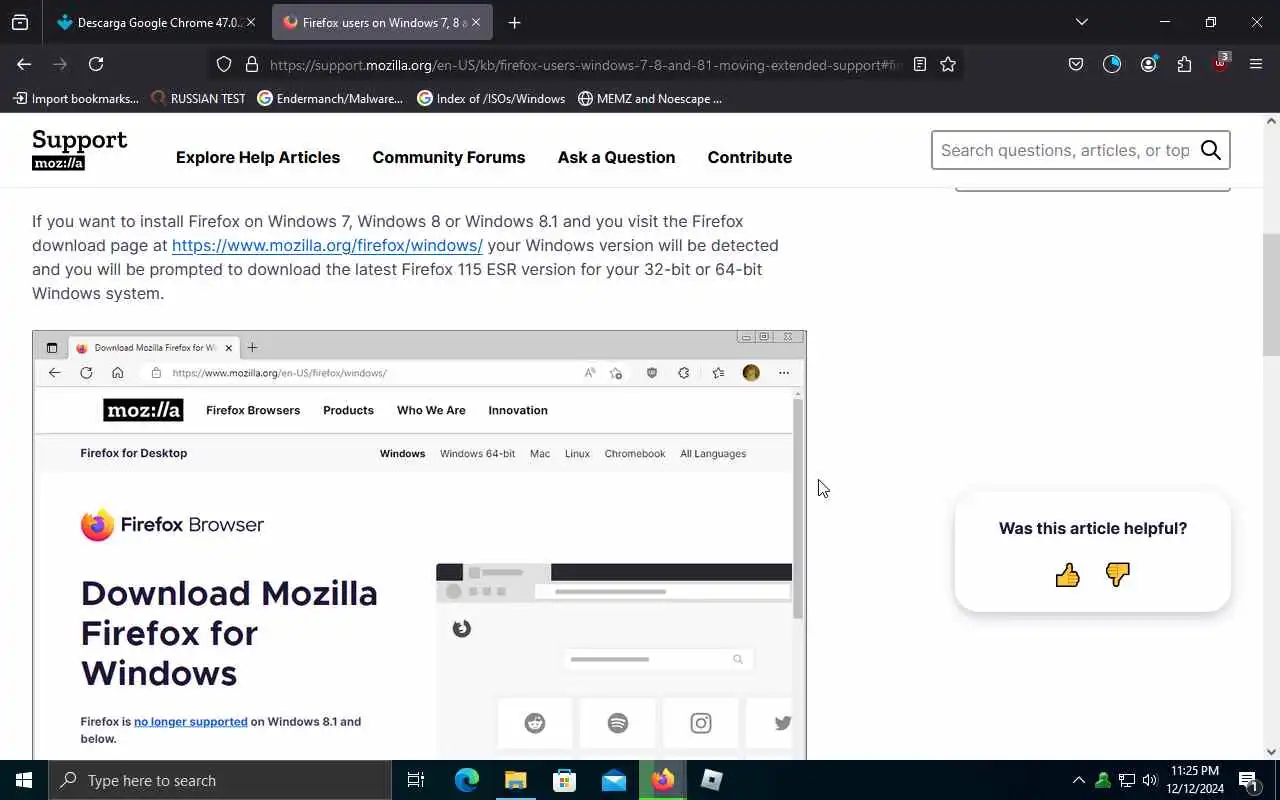Screen dimensions: 1280x800
Task: Select the Firefox users on Windows 7 tab
Action: [x=382, y=22]
